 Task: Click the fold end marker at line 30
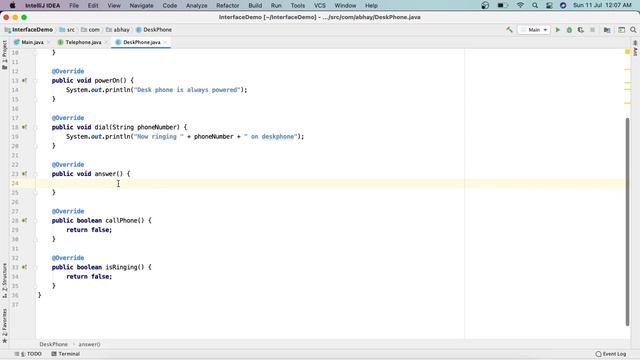pyautogui.click(x=36, y=239)
